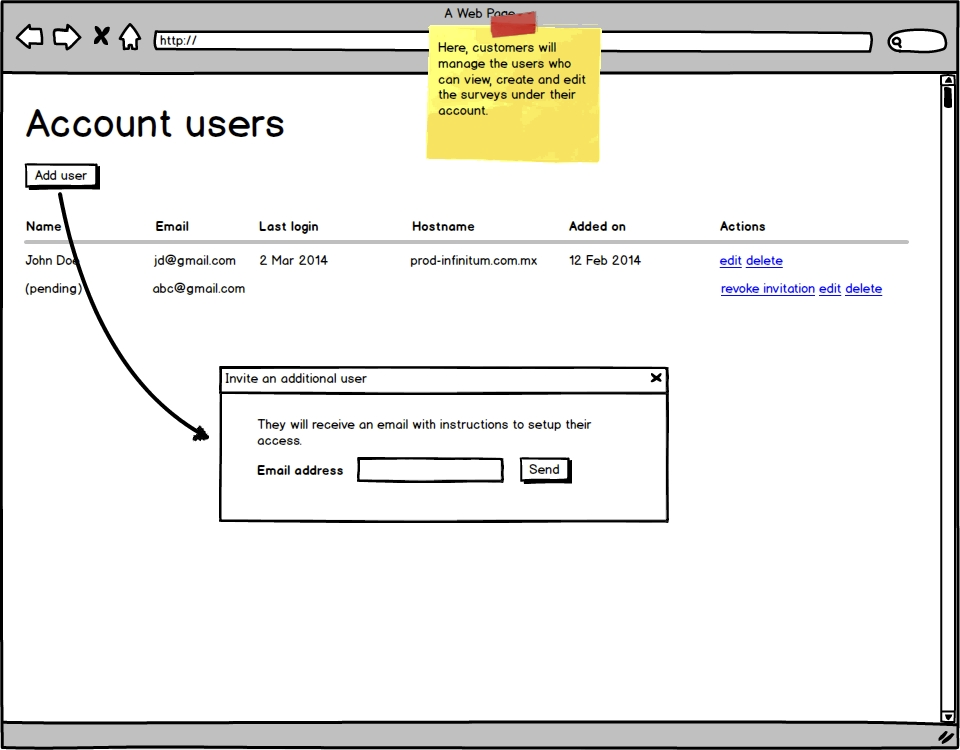Click the Account users heading

156,123
